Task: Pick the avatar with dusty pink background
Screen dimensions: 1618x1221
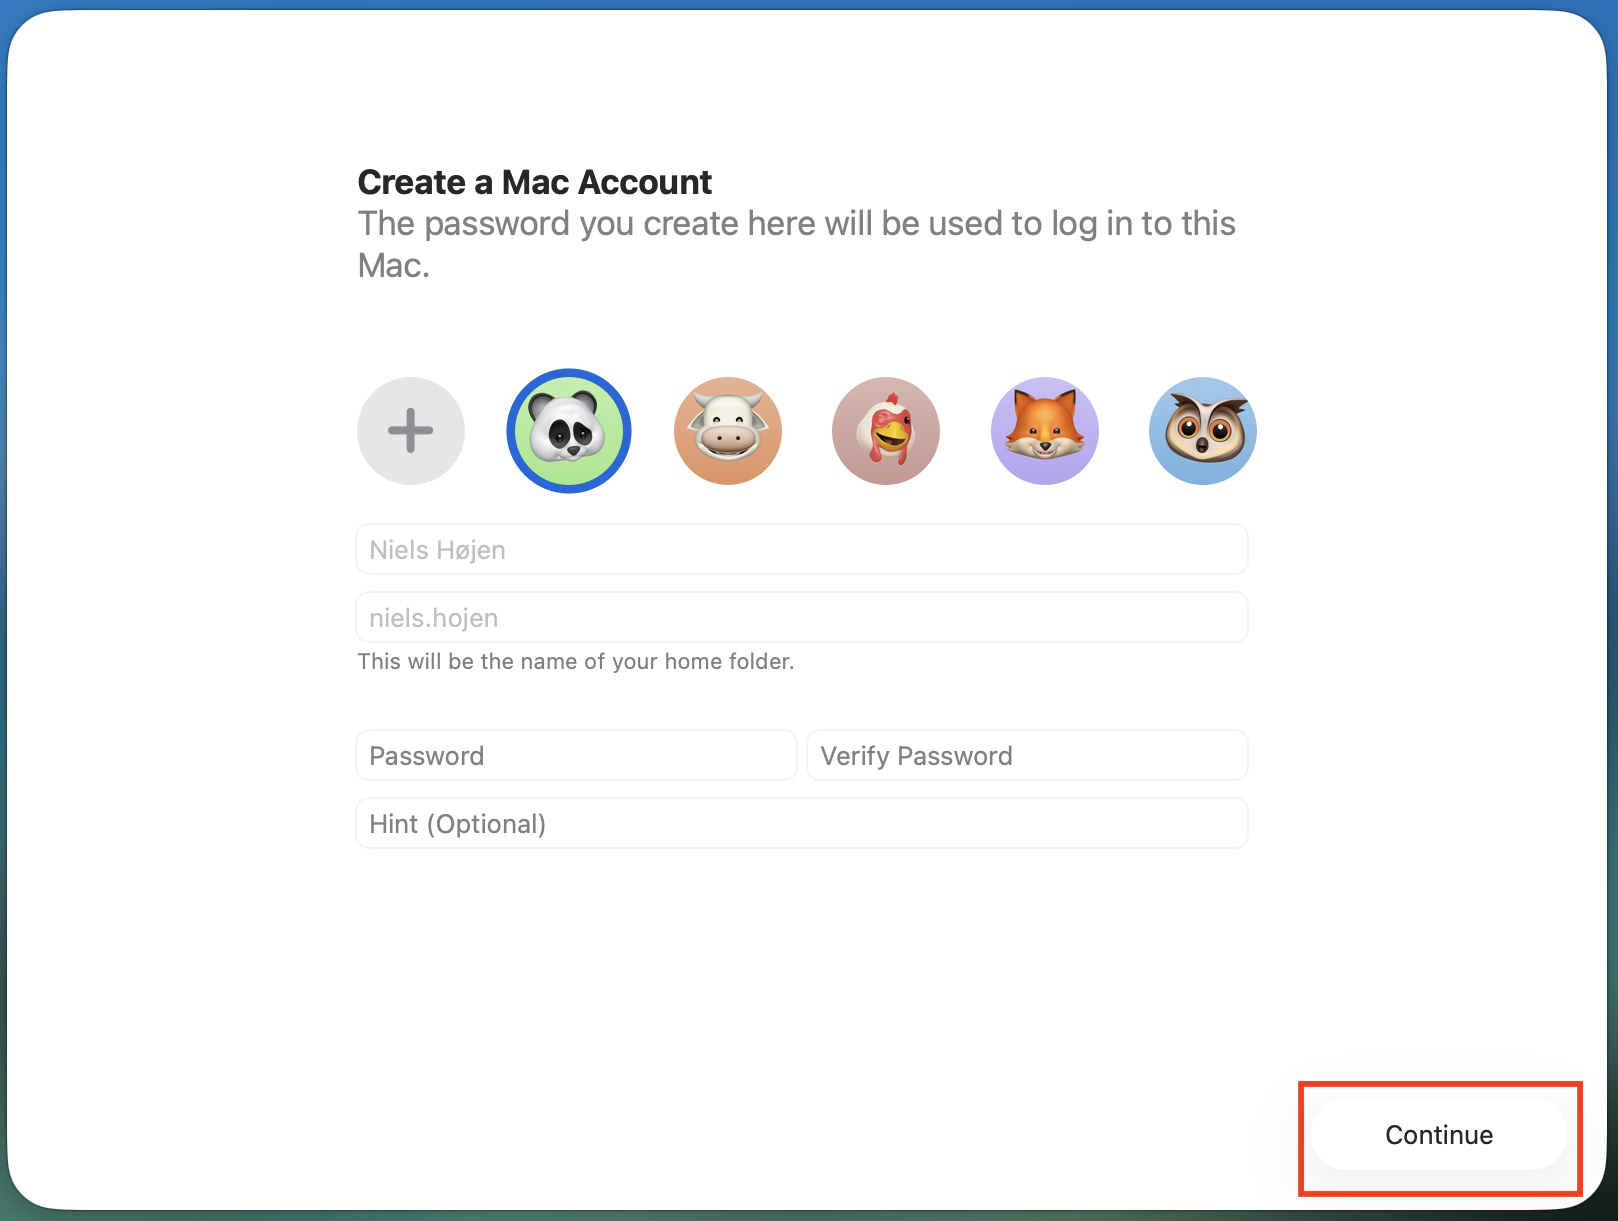Action: click(885, 431)
